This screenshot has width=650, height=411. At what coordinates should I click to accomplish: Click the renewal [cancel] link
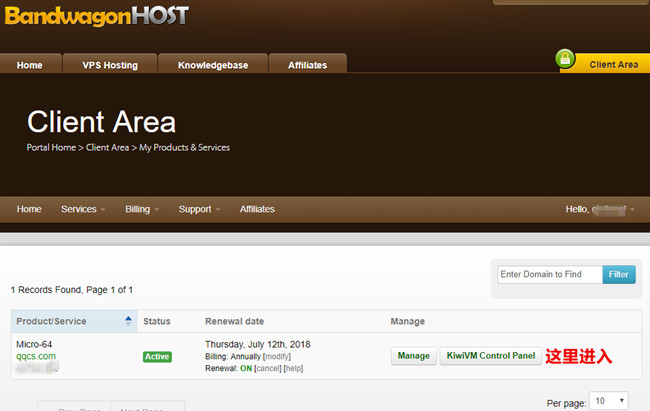pyautogui.click(x=268, y=368)
